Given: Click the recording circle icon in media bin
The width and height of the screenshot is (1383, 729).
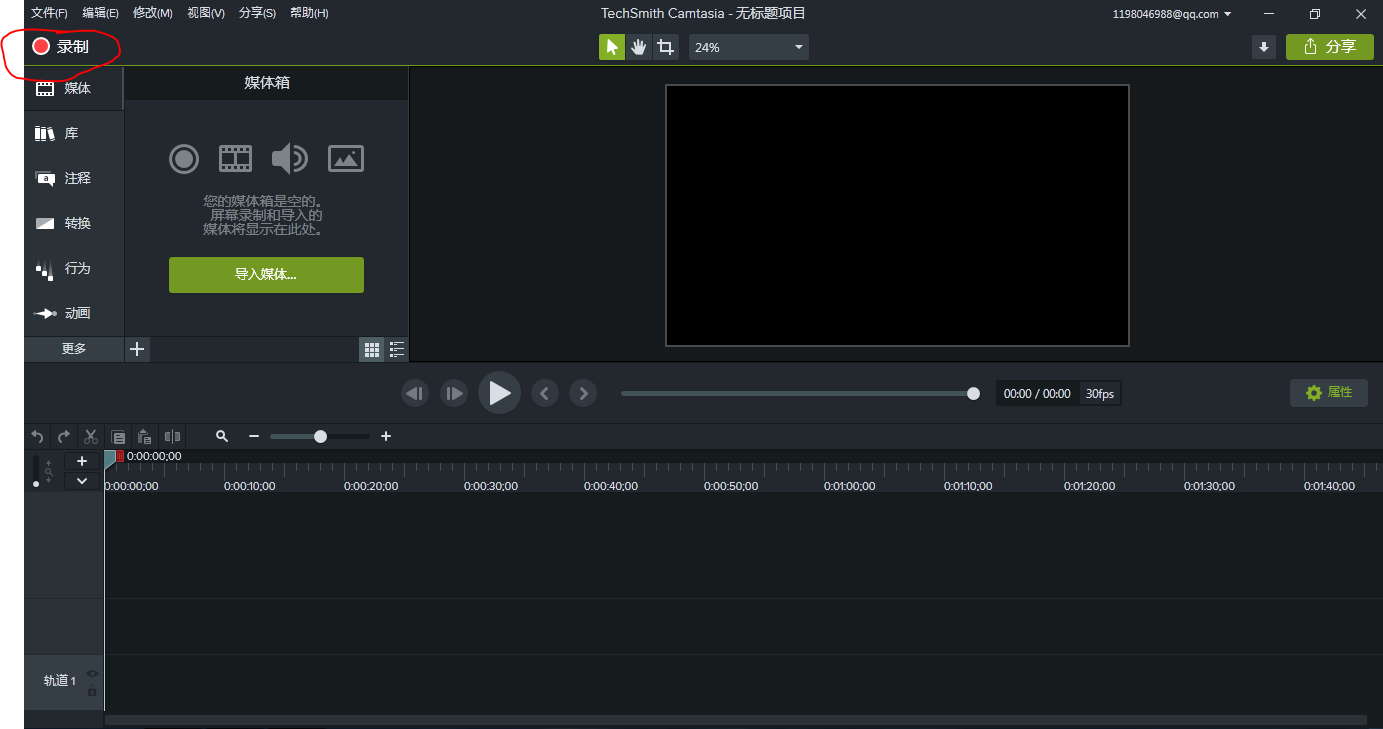Looking at the screenshot, I should [x=184, y=158].
